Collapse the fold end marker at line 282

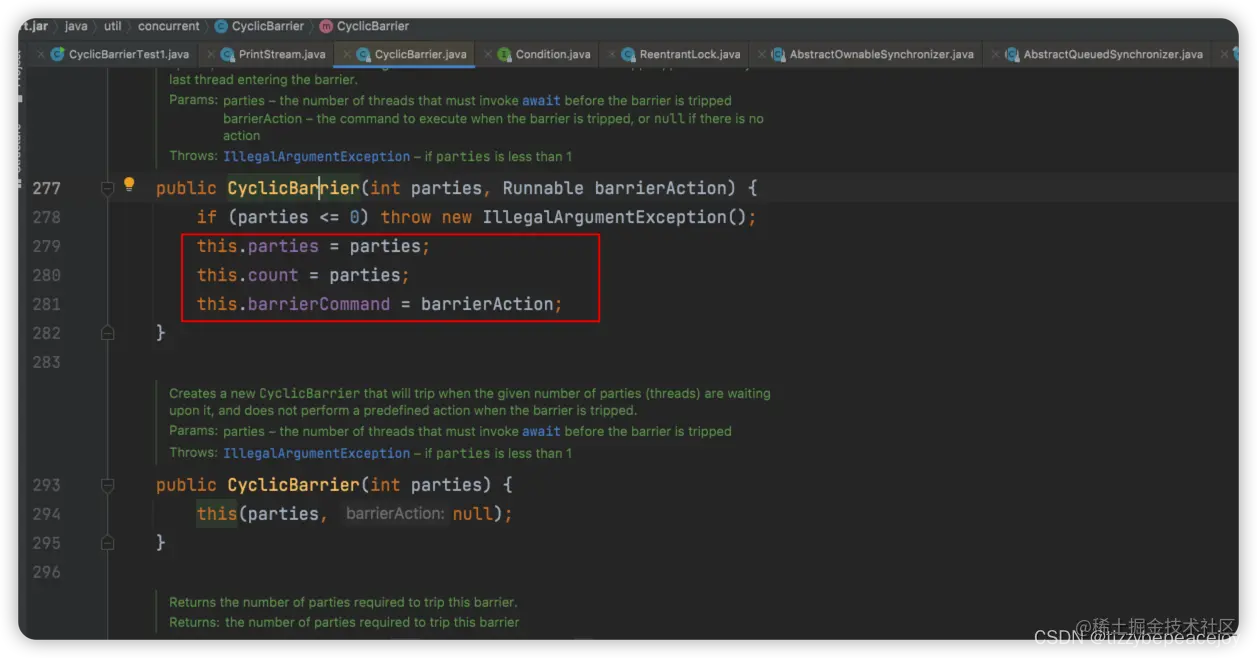click(x=108, y=333)
